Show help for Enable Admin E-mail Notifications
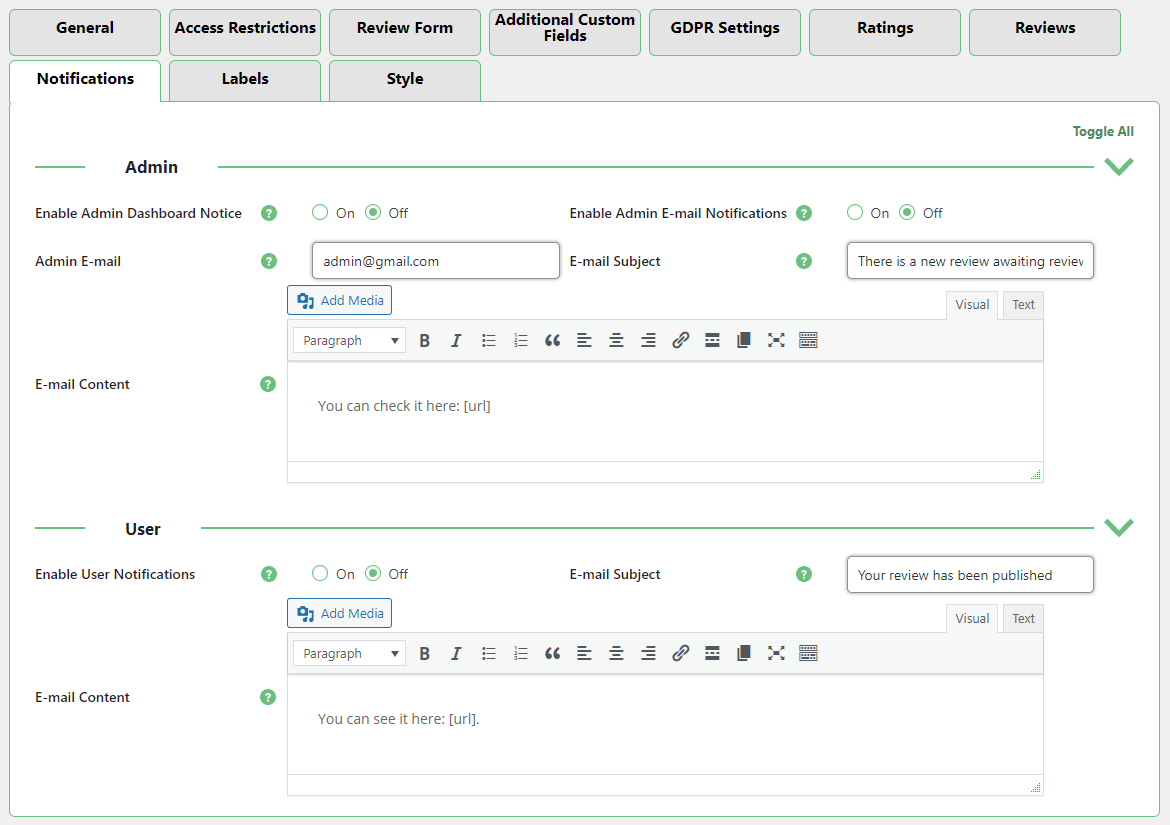Image resolution: width=1170 pixels, height=825 pixels. (804, 213)
